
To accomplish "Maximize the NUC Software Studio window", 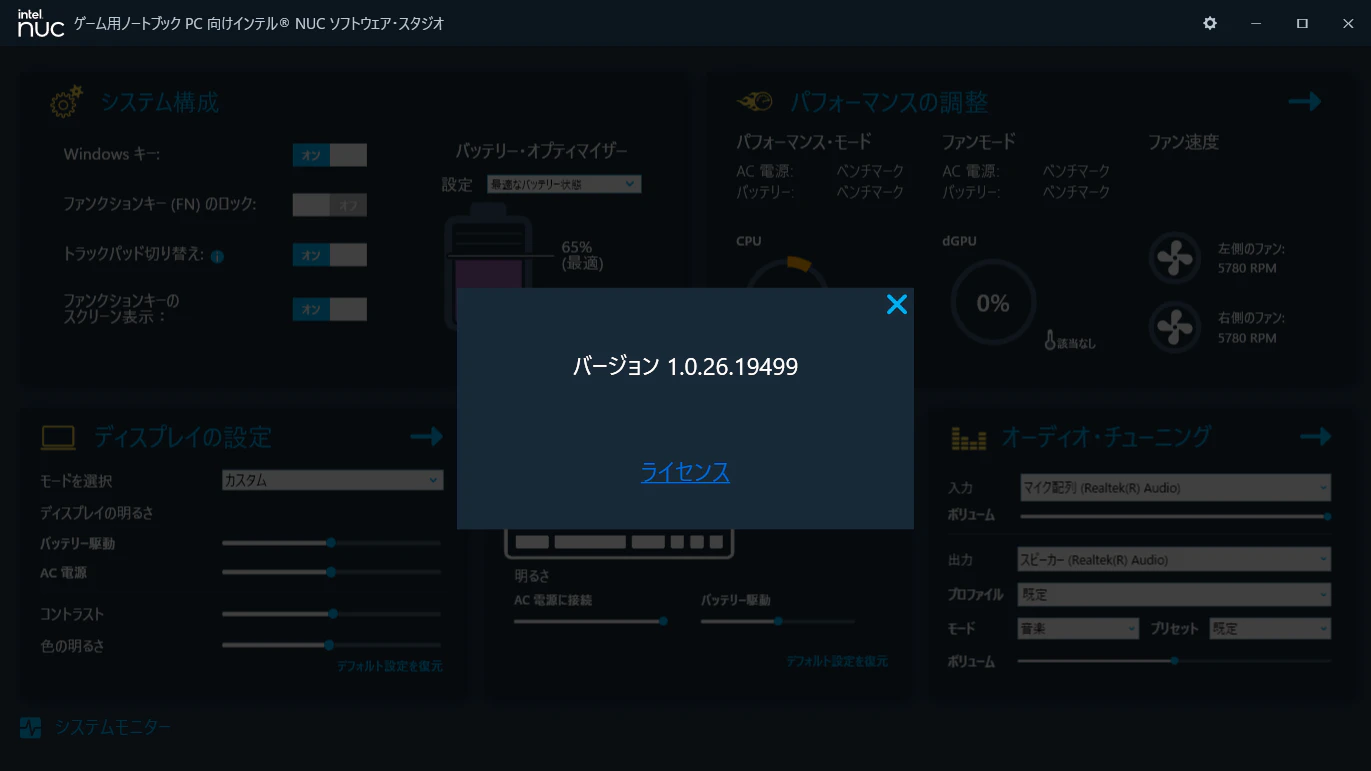I will [1302, 23].
